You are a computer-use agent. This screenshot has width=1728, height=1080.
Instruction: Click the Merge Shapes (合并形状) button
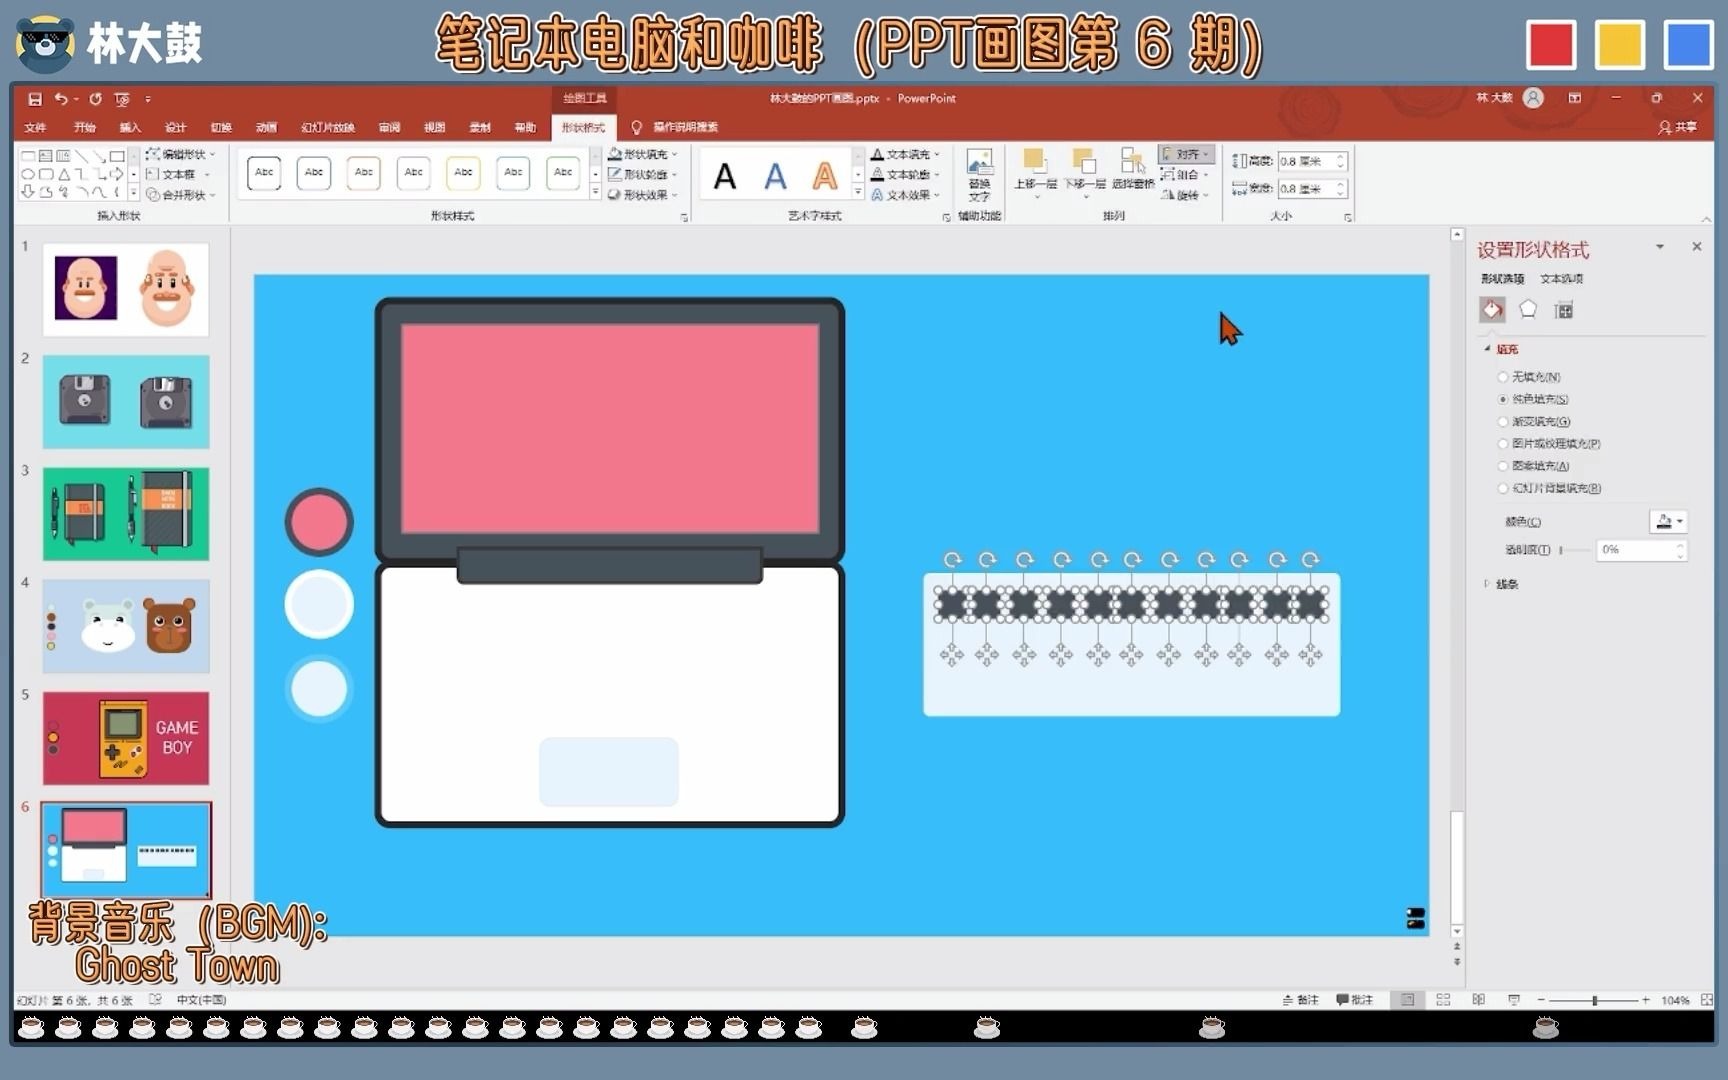click(x=180, y=195)
